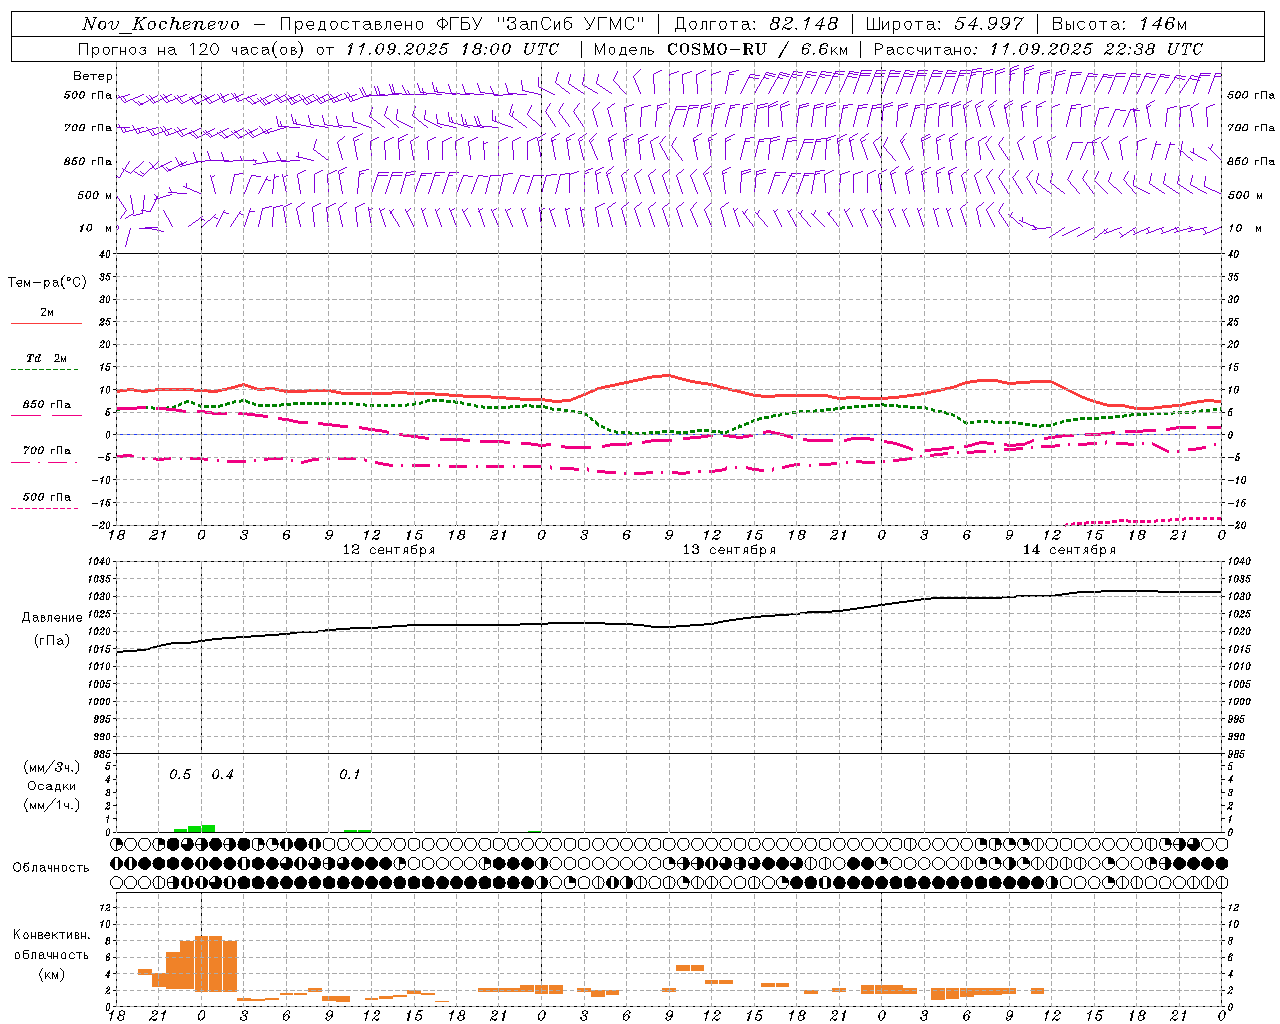Click the '12 сентября' date label
Image resolution: width=1280 pixels, height=1024 pixels.
389,550
